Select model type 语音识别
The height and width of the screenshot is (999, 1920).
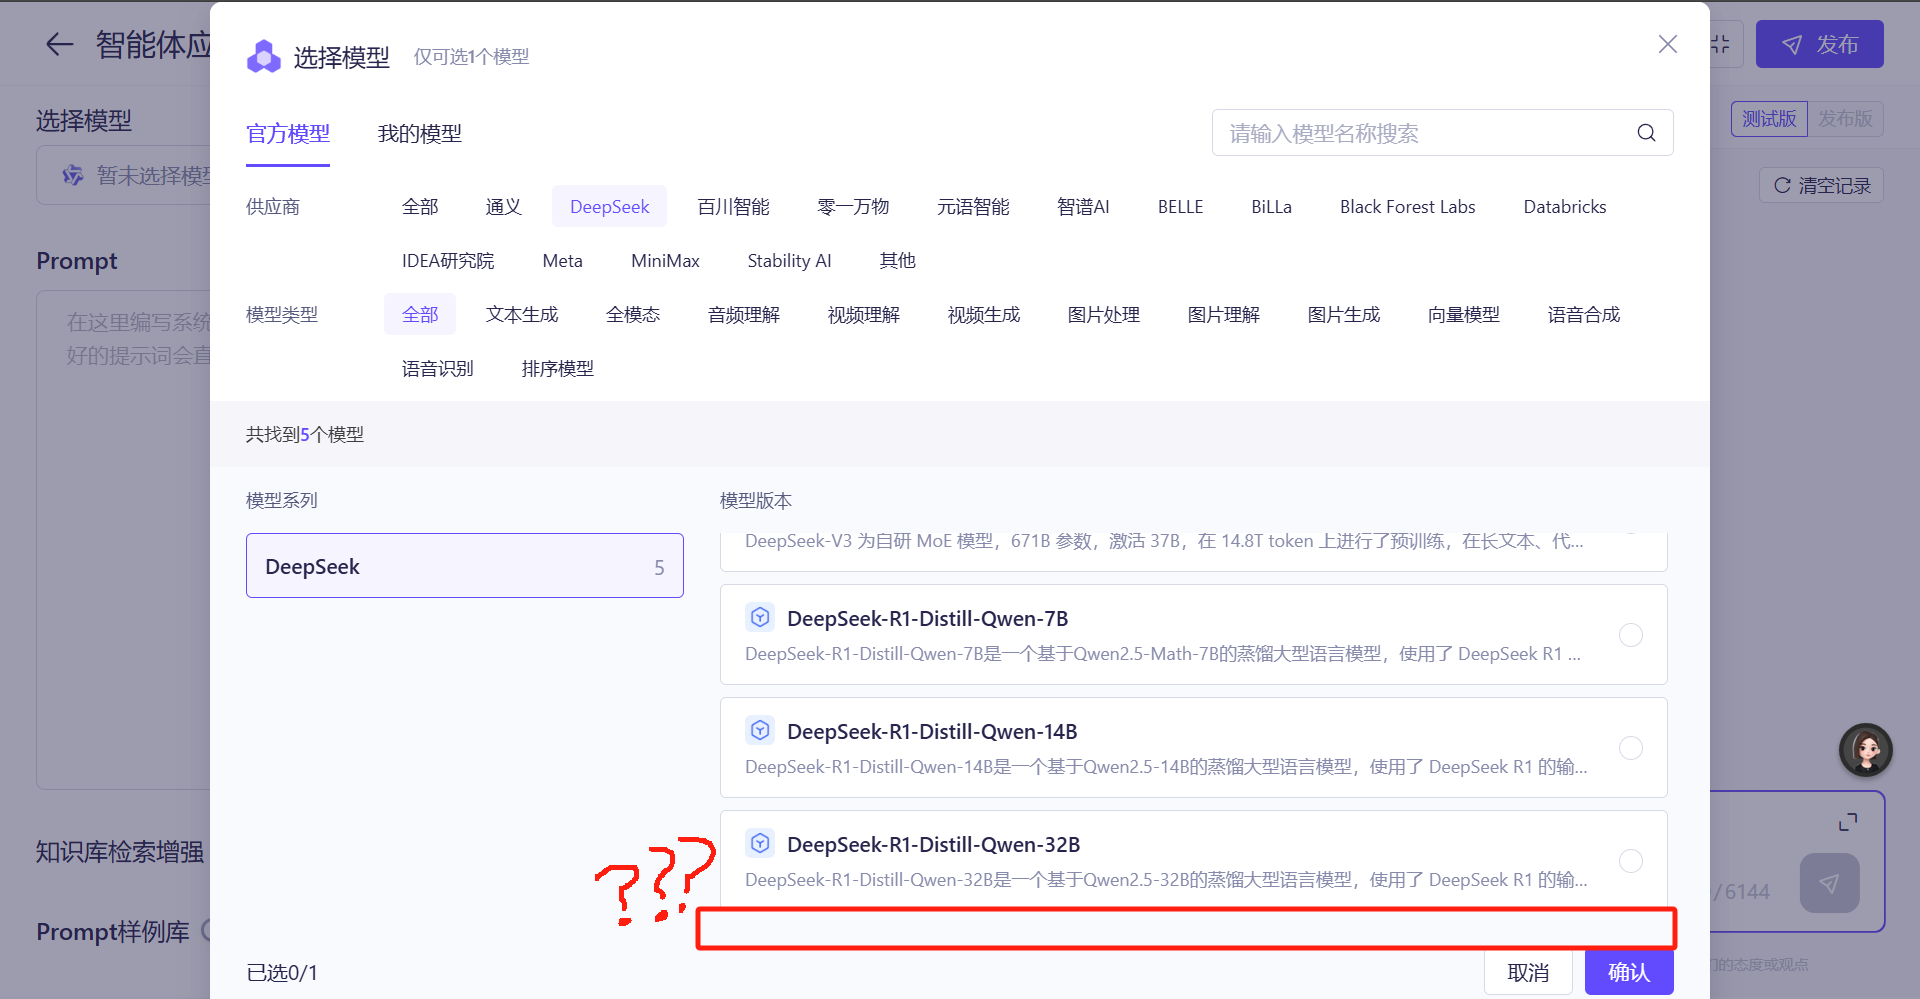(438, 369)
